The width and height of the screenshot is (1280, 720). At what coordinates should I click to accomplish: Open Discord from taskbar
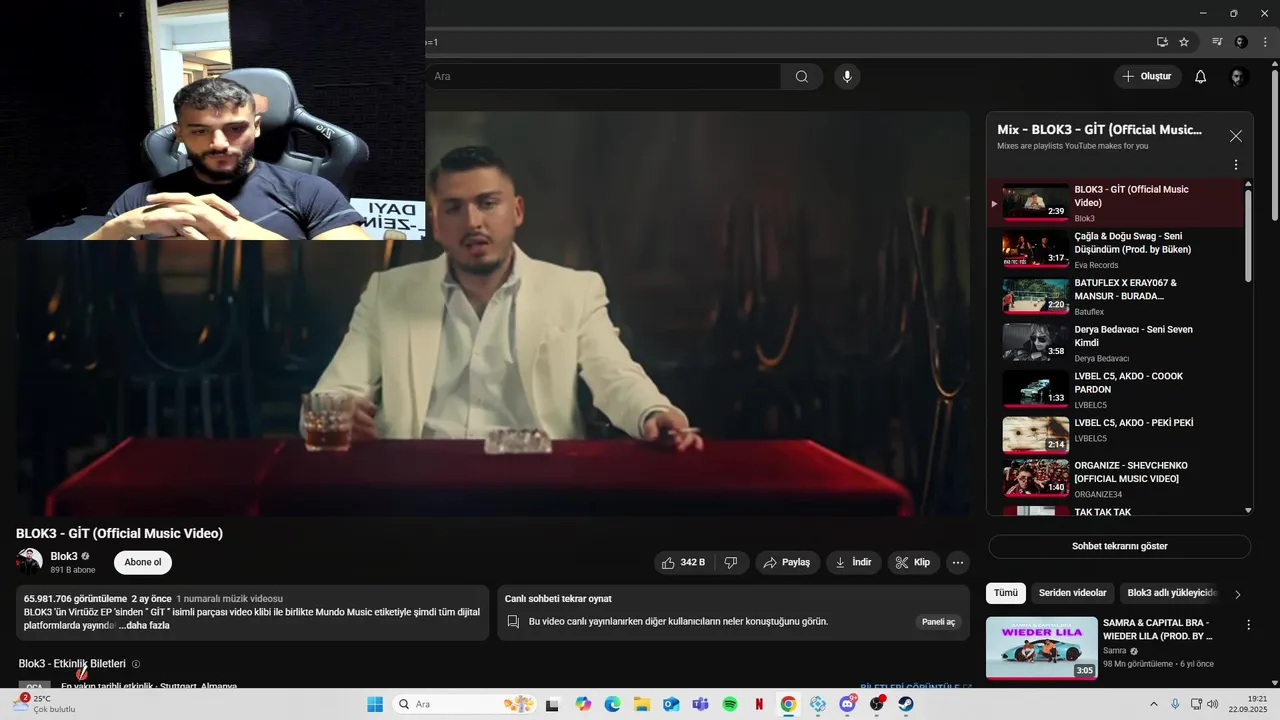coord(847,704)
